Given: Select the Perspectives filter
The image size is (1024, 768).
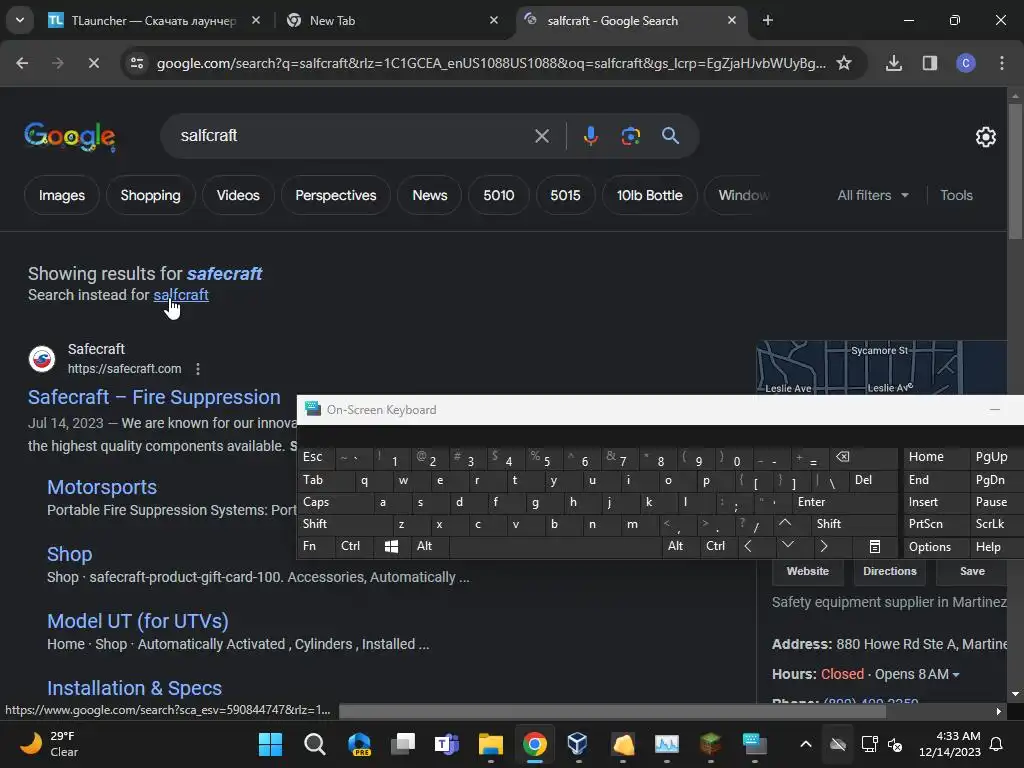Looking at the screenshot, I should point(336,195).
